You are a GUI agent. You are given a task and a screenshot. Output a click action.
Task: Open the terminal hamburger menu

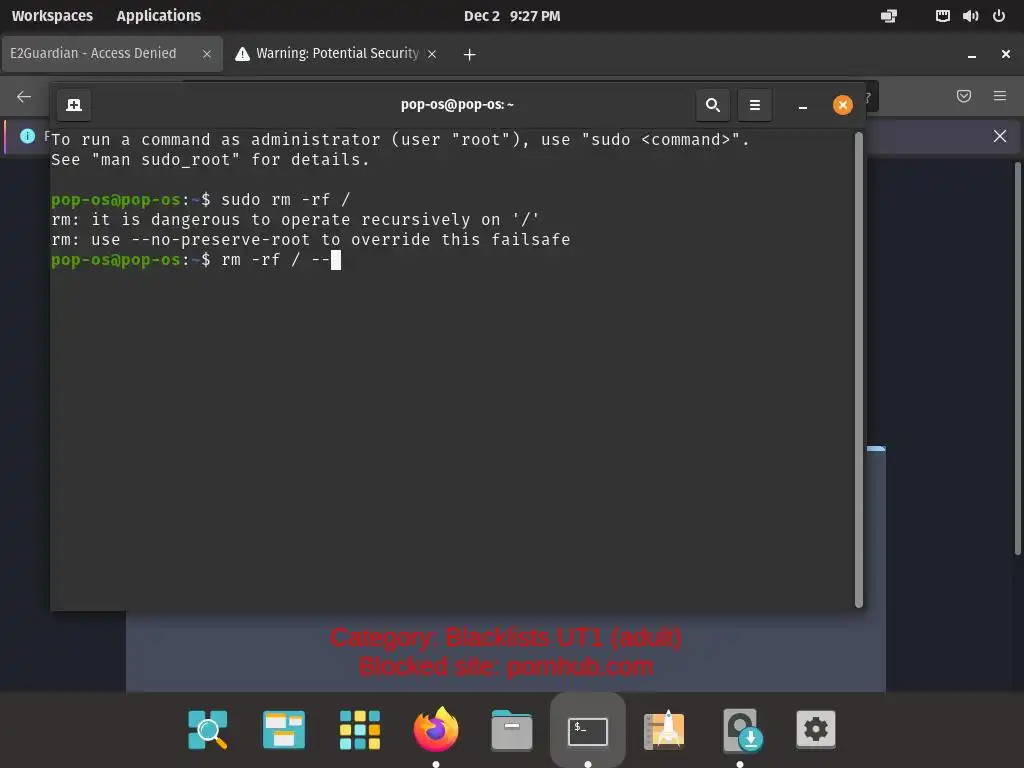point(754,105)
